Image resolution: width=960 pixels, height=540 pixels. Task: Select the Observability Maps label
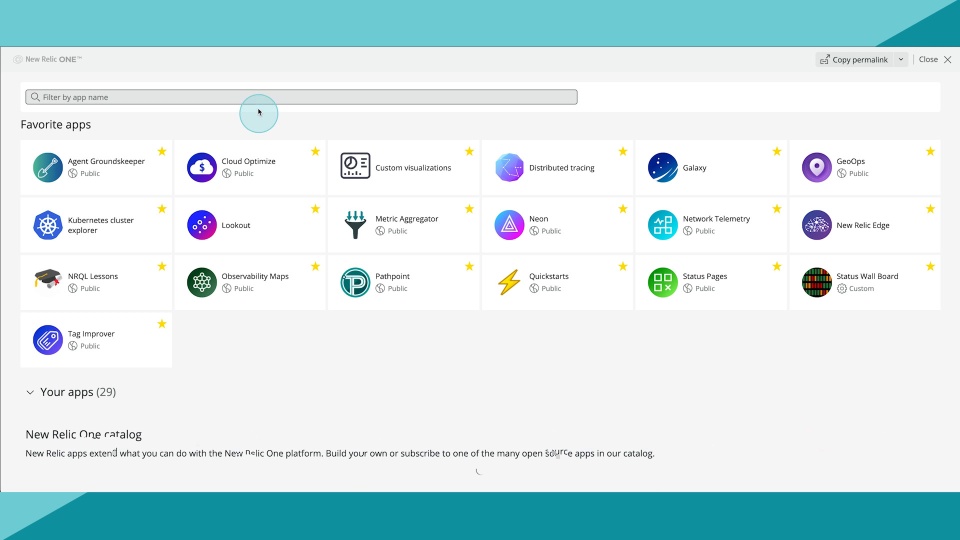[255, 276]
